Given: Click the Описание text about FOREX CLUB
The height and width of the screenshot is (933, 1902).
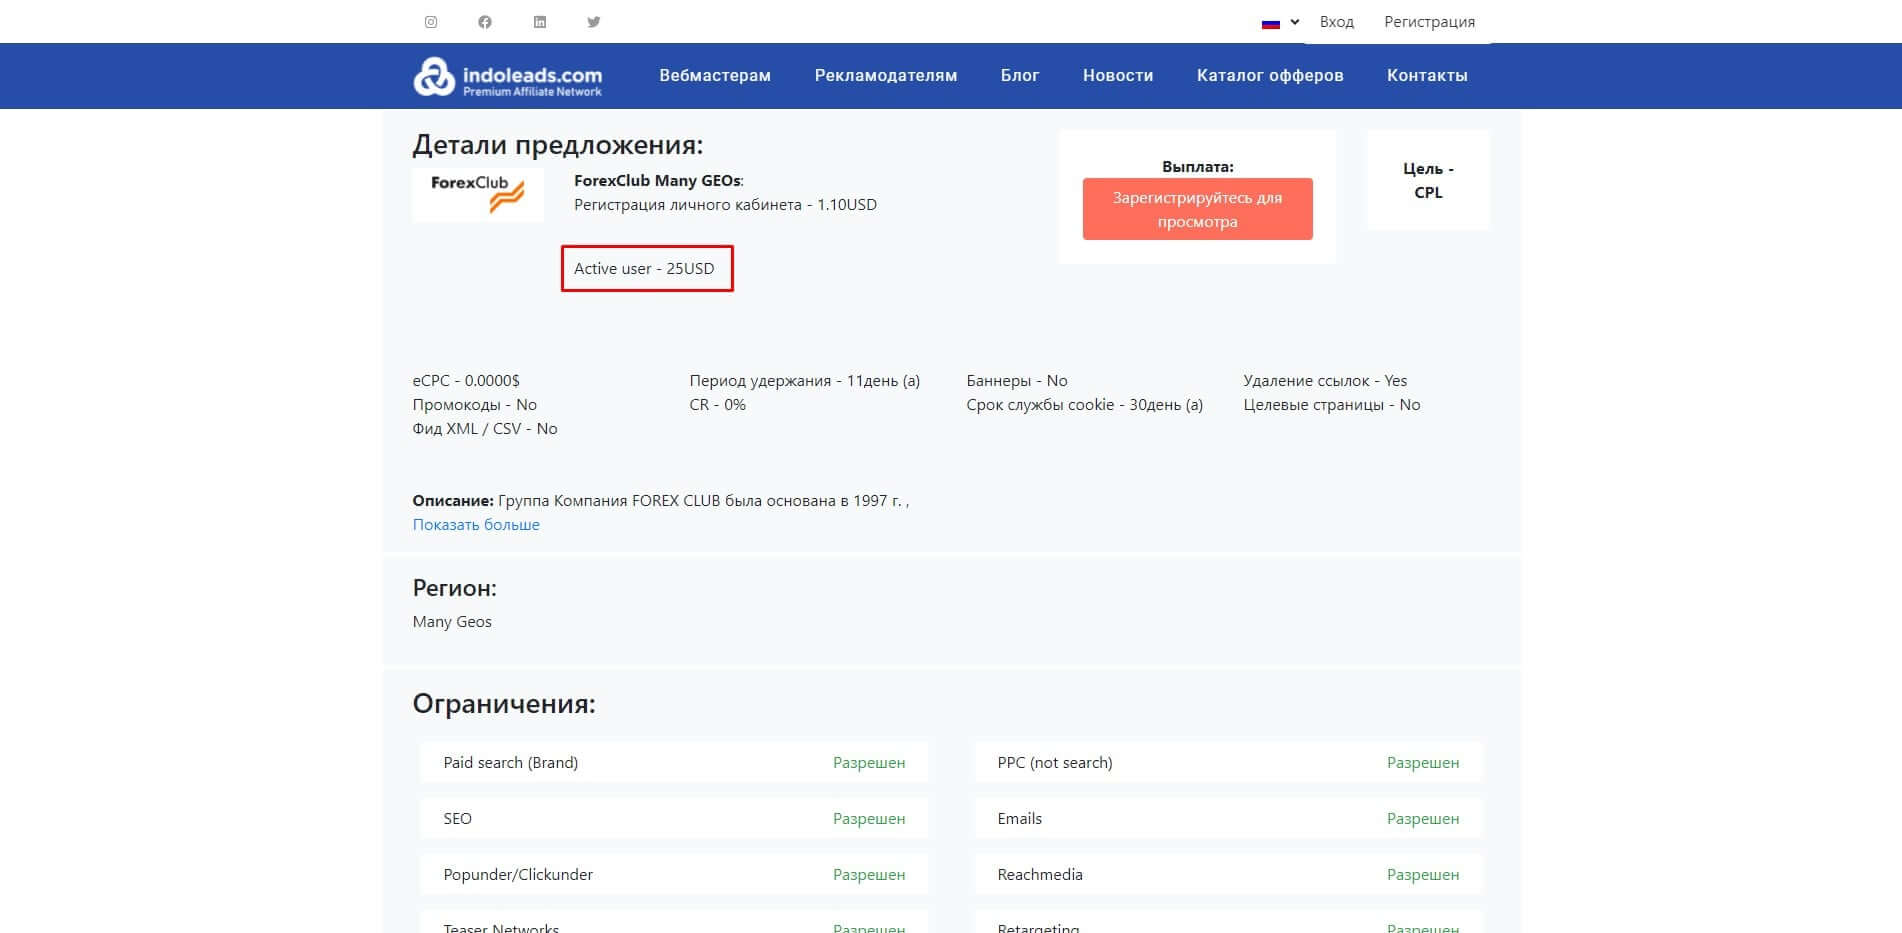Looking at the screenshot, I should click(x=661, y=501).
